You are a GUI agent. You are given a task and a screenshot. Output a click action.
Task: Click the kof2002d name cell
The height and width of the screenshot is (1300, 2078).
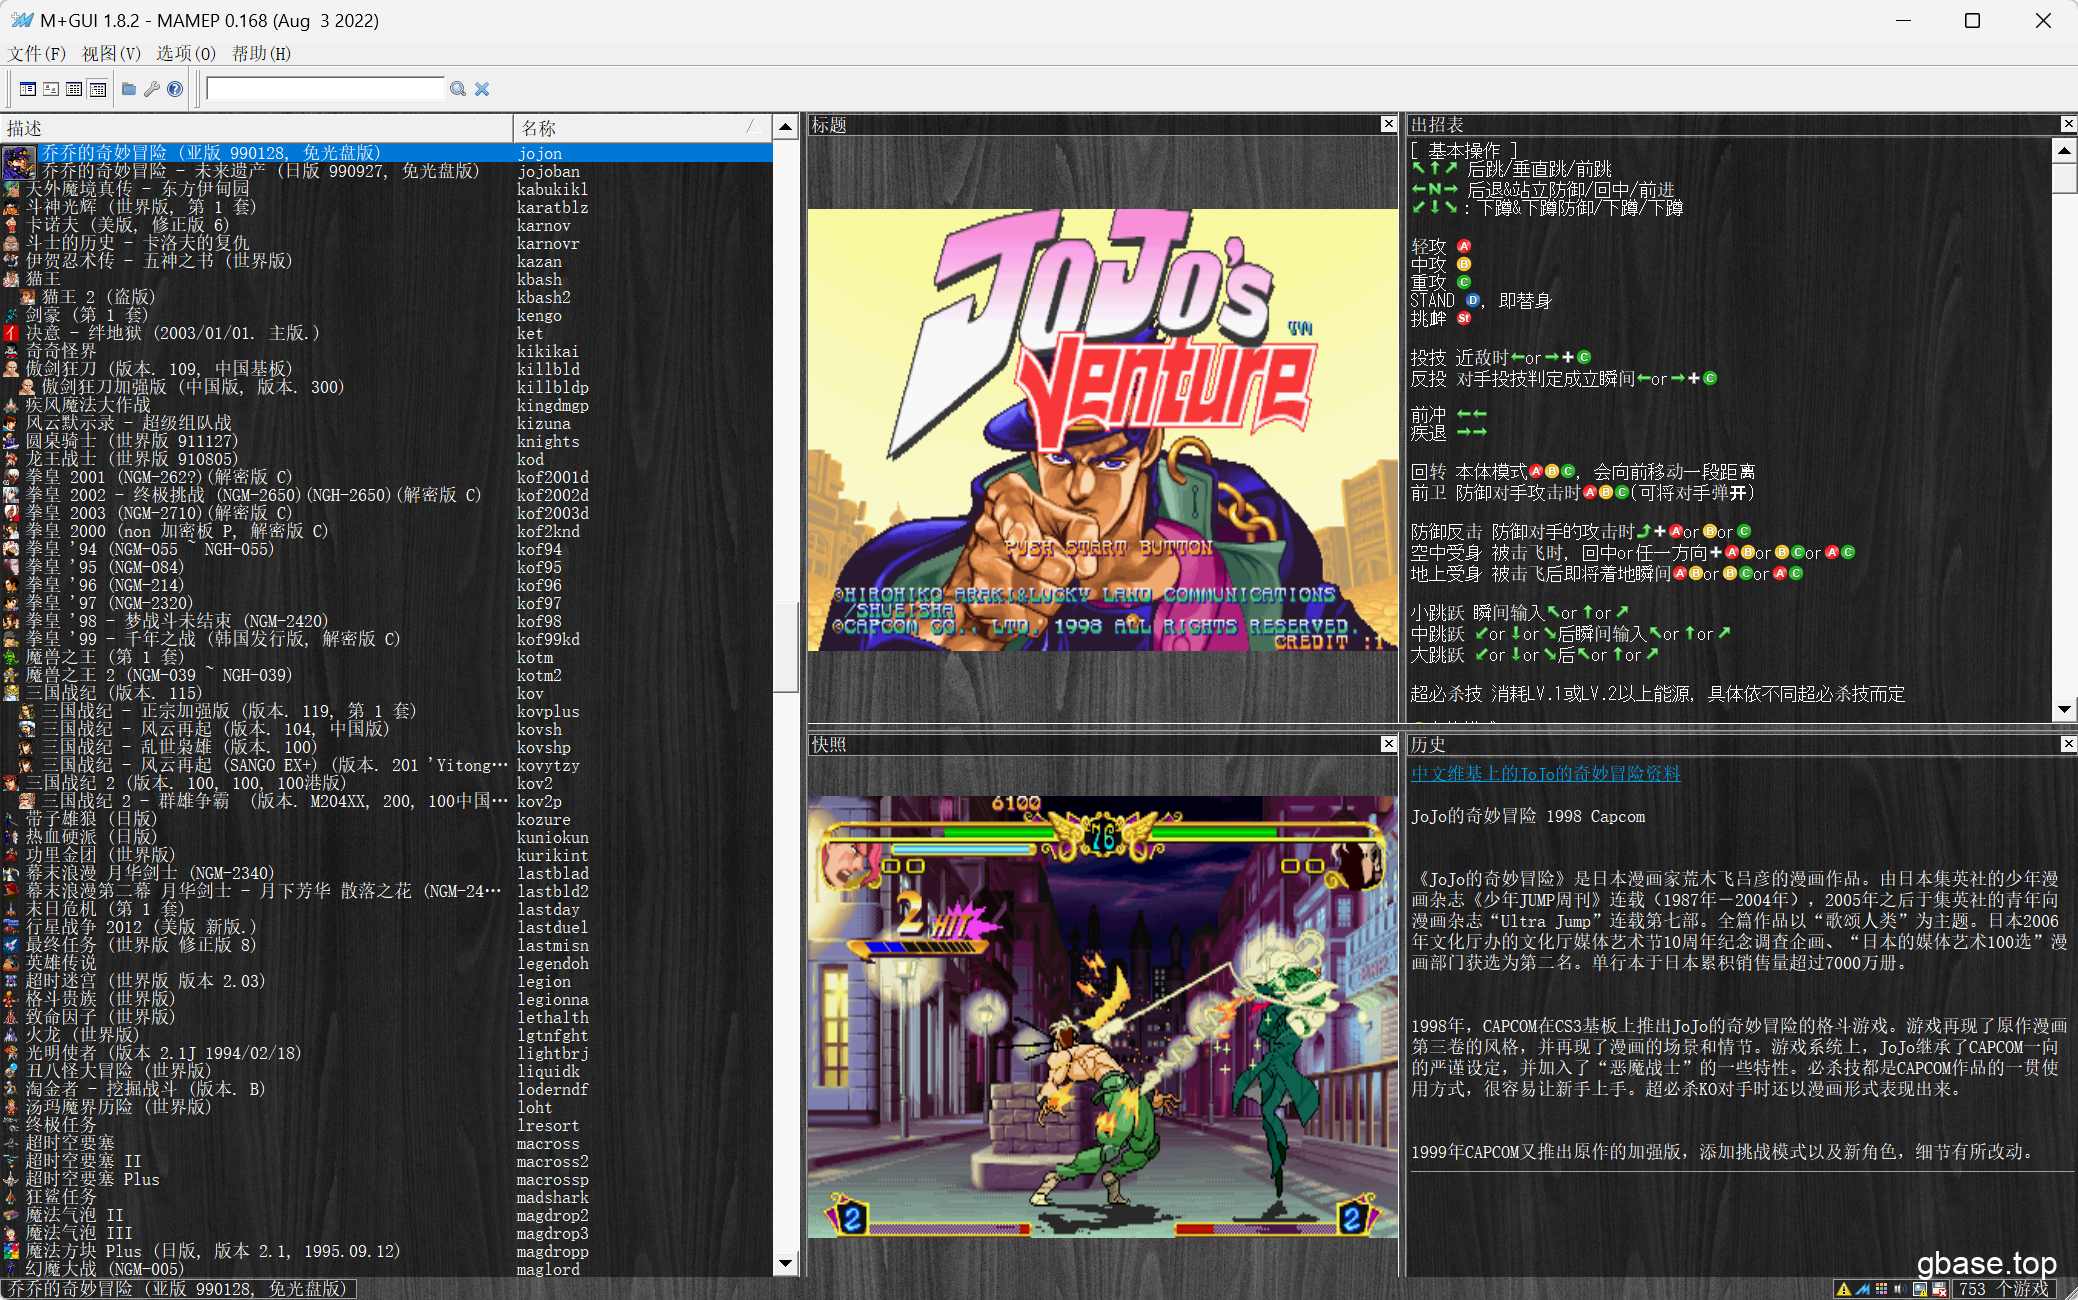(x=553, y=495)
